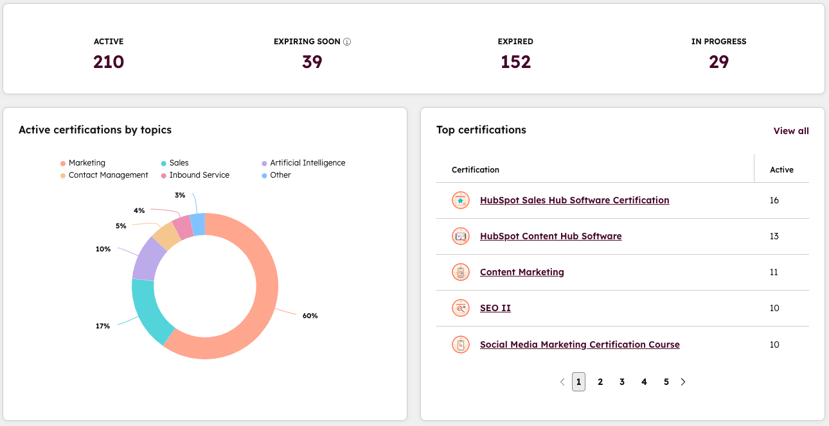The image size is (829, 426).
Task: Click the EXPIRED stat label
Action: tap(515, 42)
